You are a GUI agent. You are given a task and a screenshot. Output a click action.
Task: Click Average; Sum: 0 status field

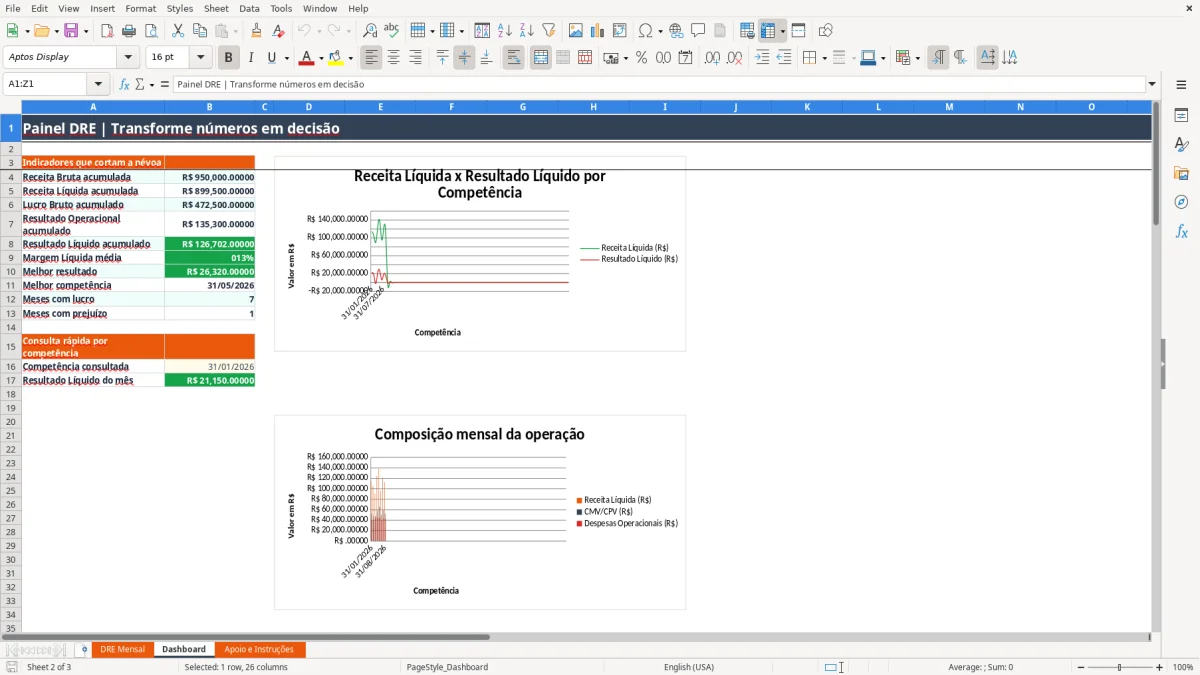coord(981,667)
